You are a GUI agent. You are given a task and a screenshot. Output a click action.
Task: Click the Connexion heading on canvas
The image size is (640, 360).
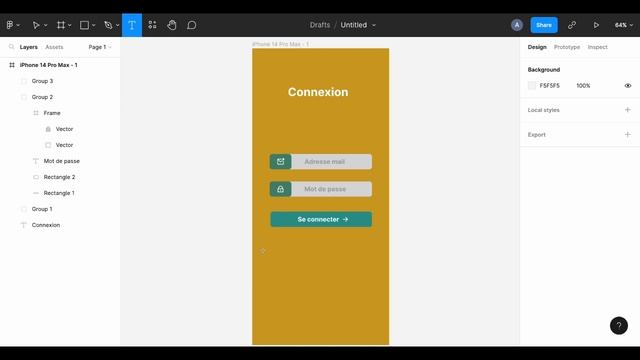coord(318,92)
